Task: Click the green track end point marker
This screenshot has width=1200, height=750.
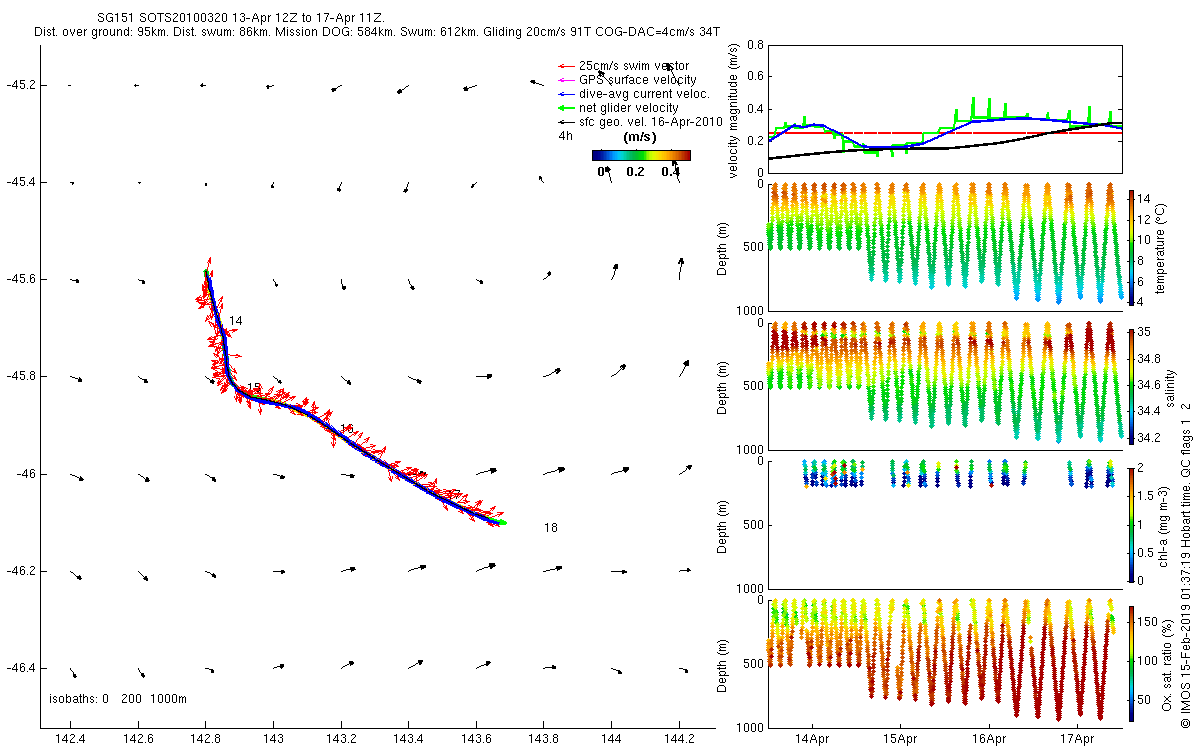Action: coord(503,522)
